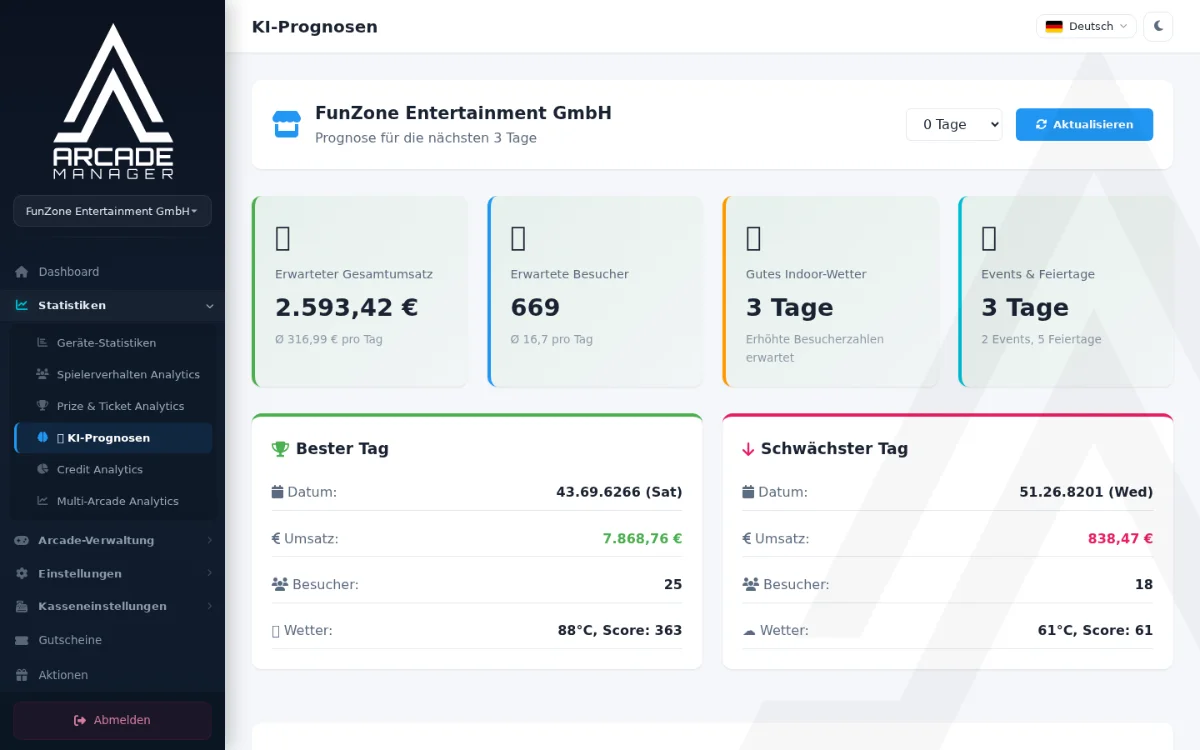Click the Spielerverhalten Analytics users icon
Screen dimensions: 1200x750
[42, 374]
